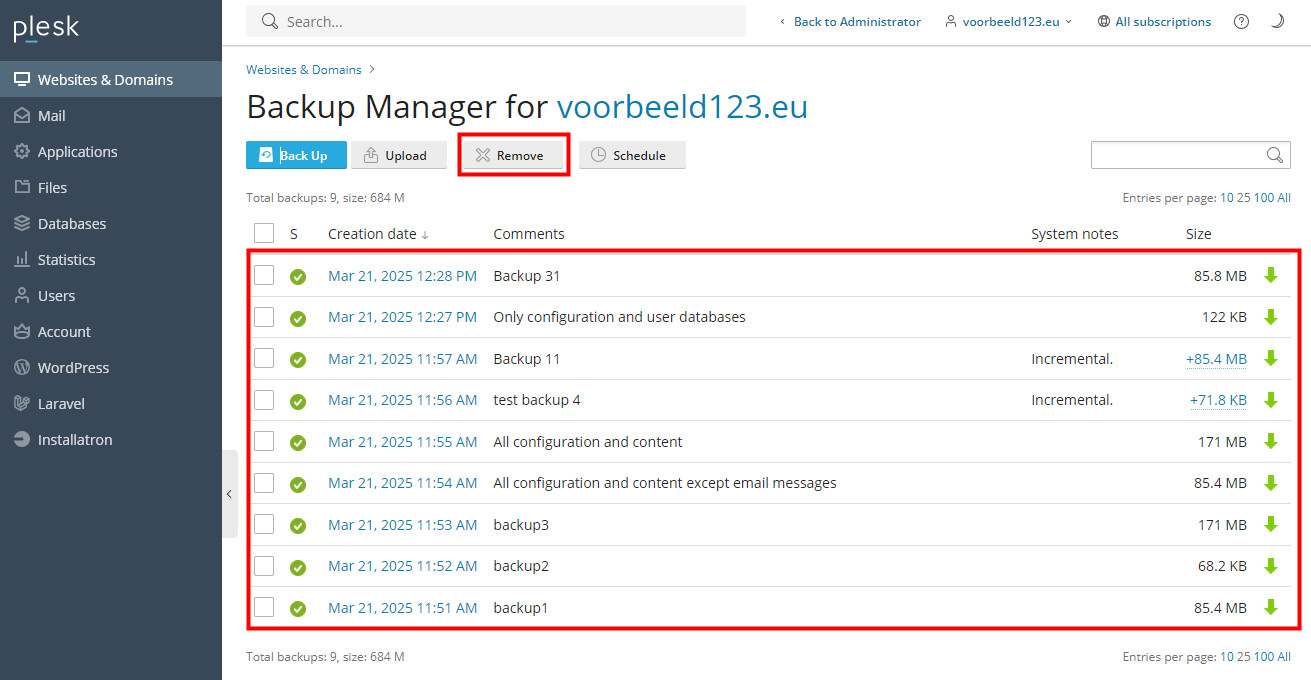Tick the checkbox for Only configuration and user databases
The width and height of the screenshot is (1311, 680).
pyautogui.click(x=264, y=317)
